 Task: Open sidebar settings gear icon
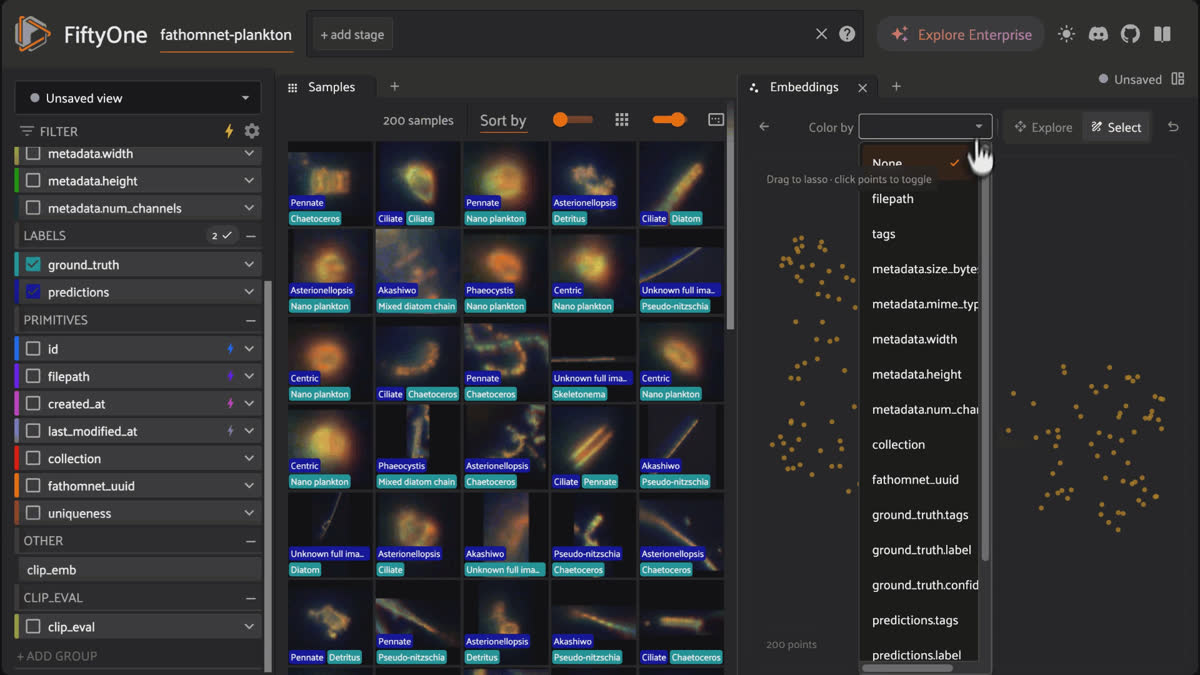pos(252,131)
